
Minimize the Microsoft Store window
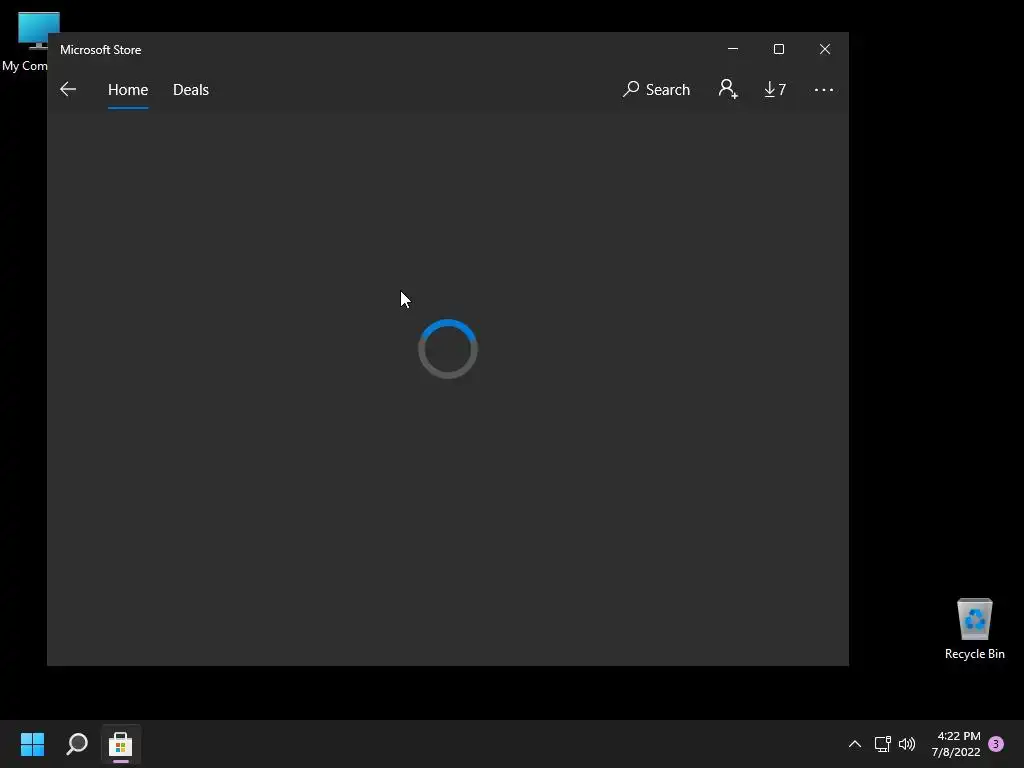[733, 49]
